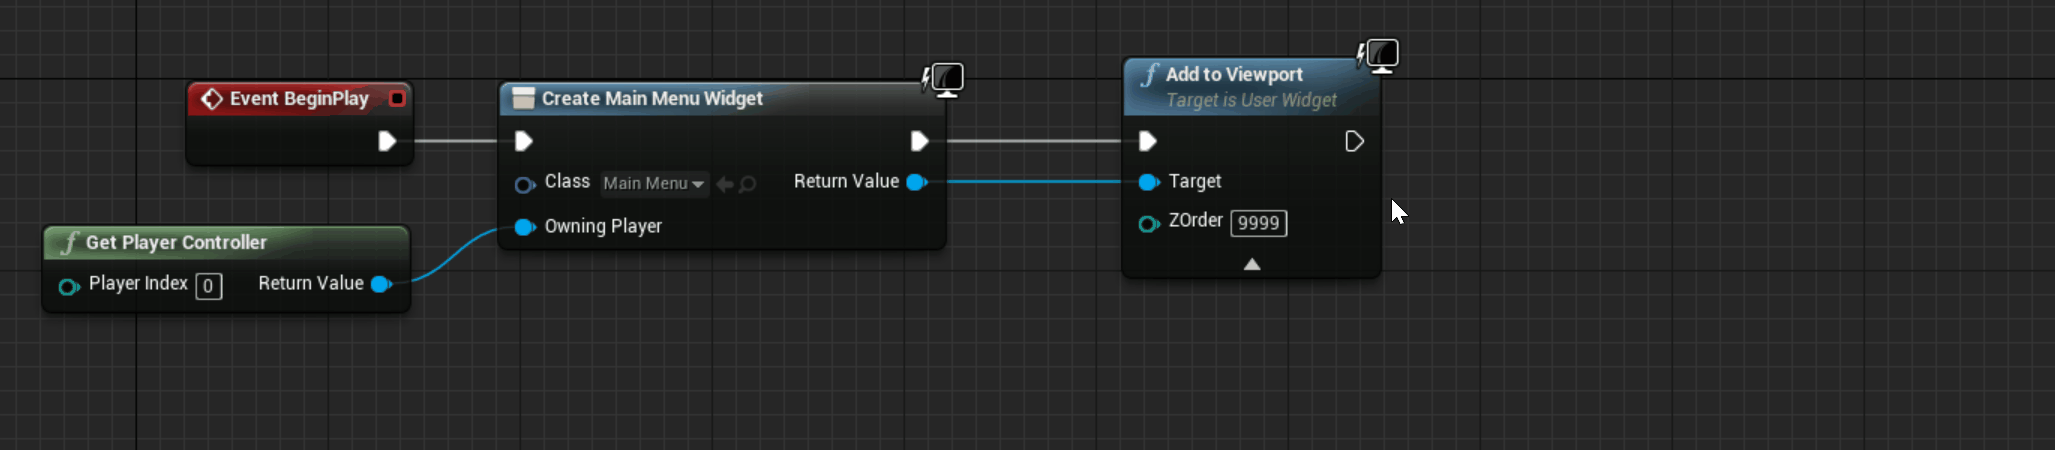Click the client-only icon on Create Main Menu Widget
This screenshot has width=2055, height=450.
944,78
